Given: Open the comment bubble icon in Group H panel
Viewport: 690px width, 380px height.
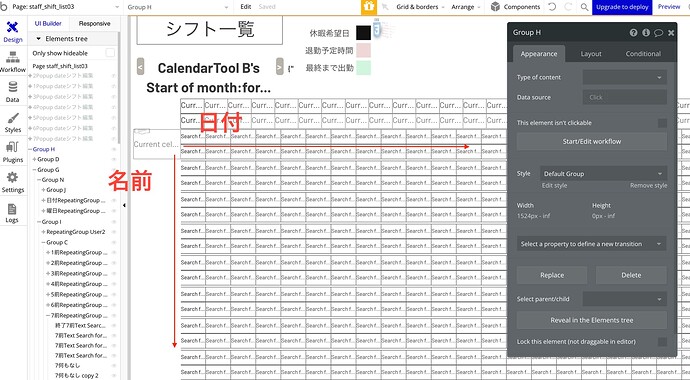Looking at the screenshot, I should tap(658, 33).
